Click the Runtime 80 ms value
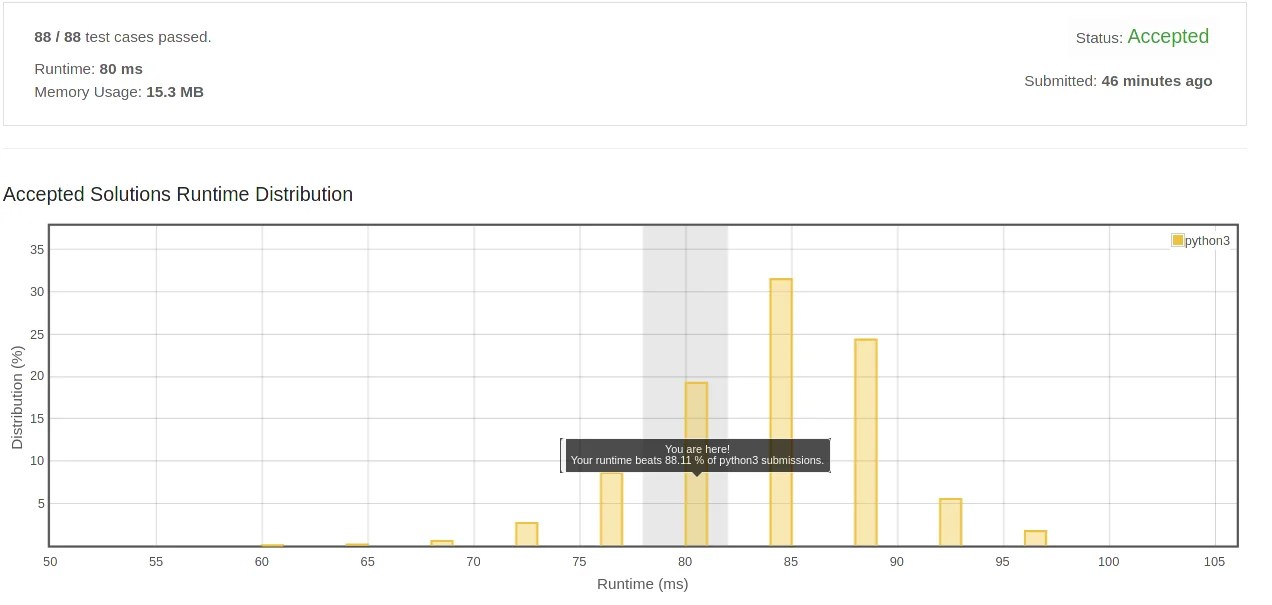 tap(121, 69)
